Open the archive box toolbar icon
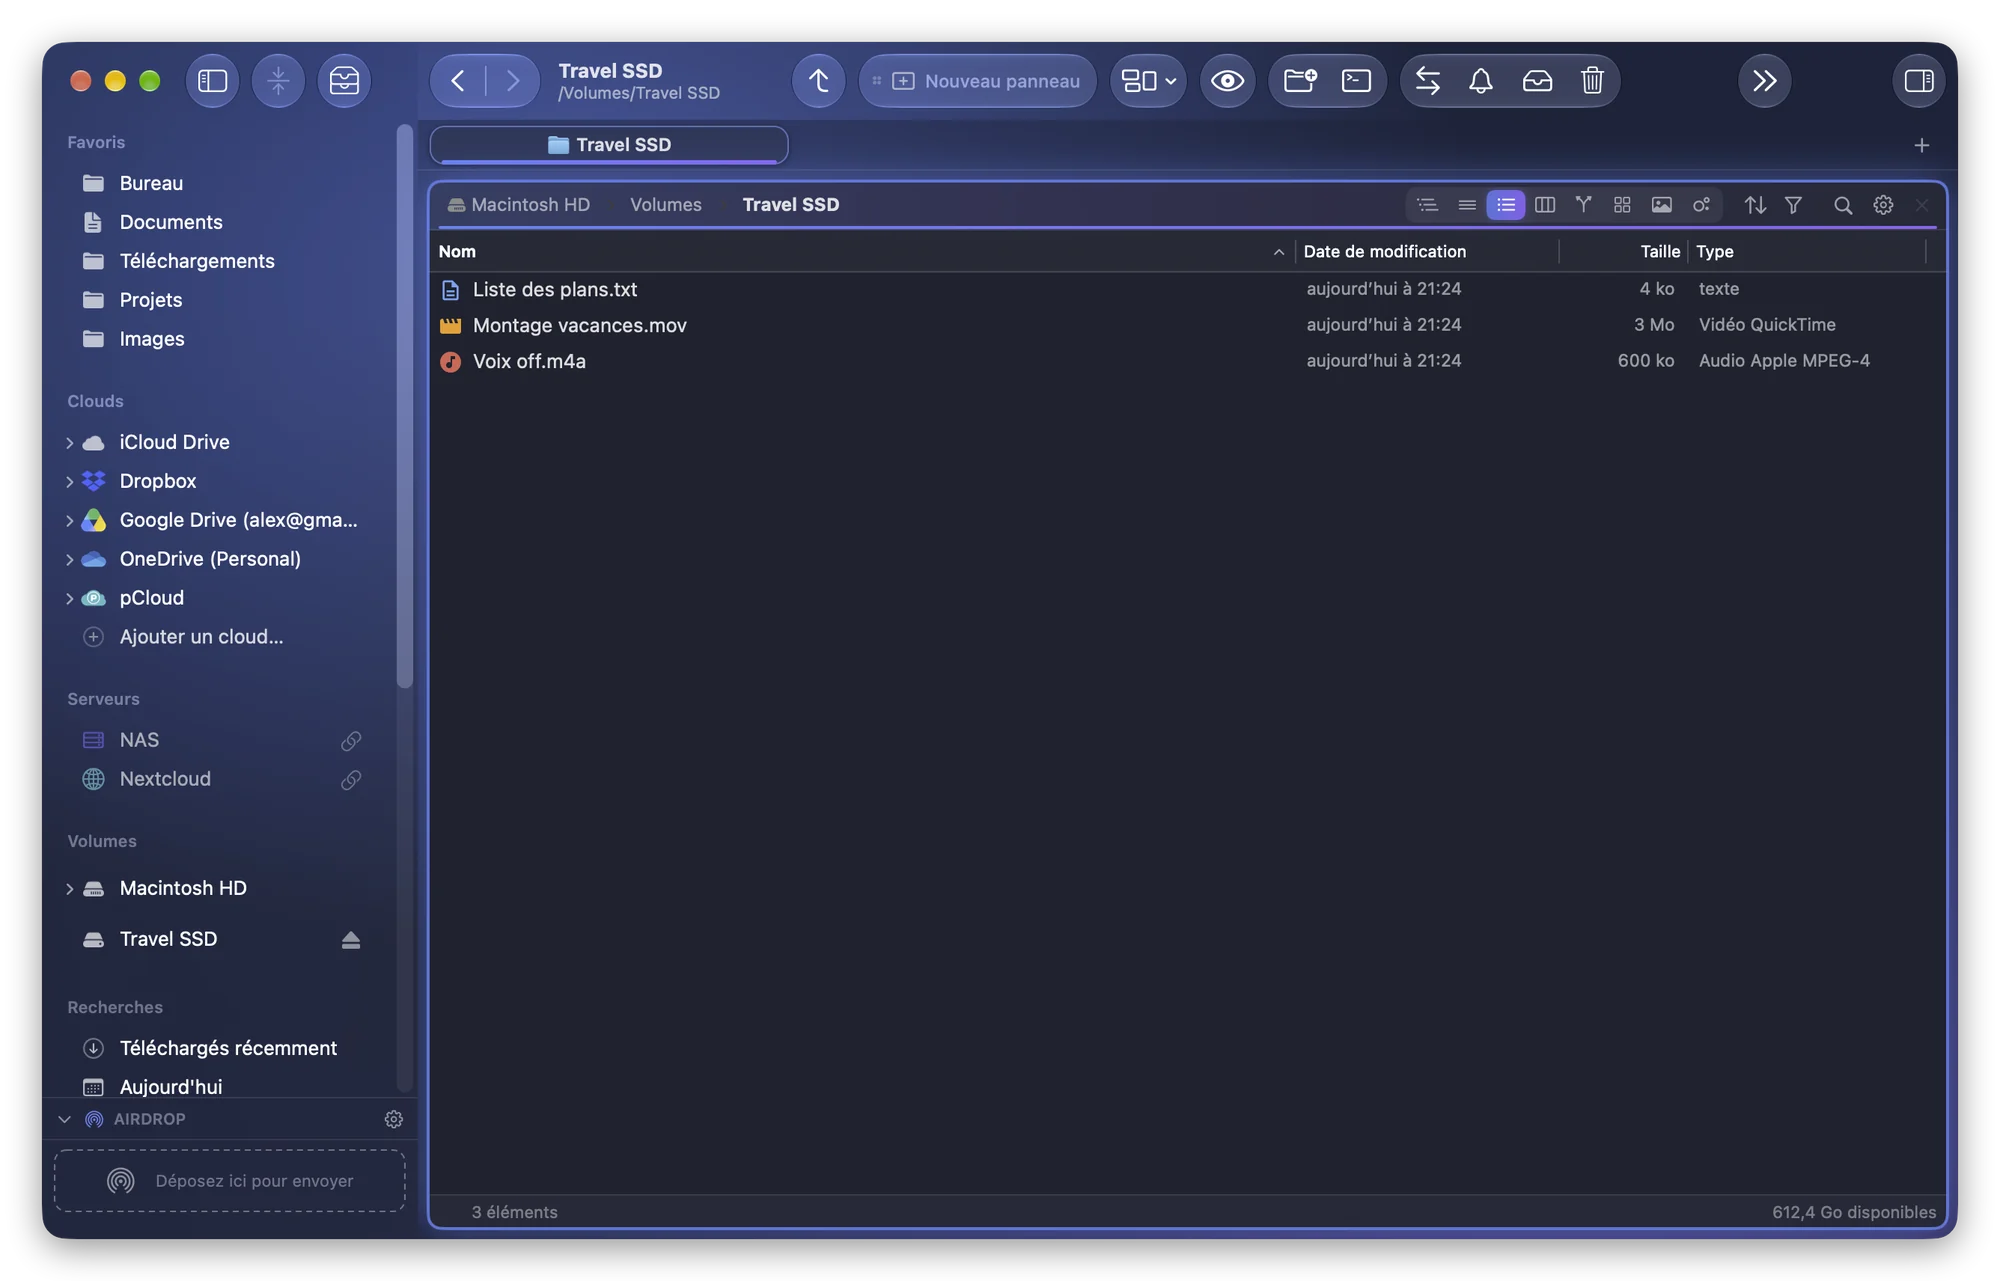 [x=344, y=81]
